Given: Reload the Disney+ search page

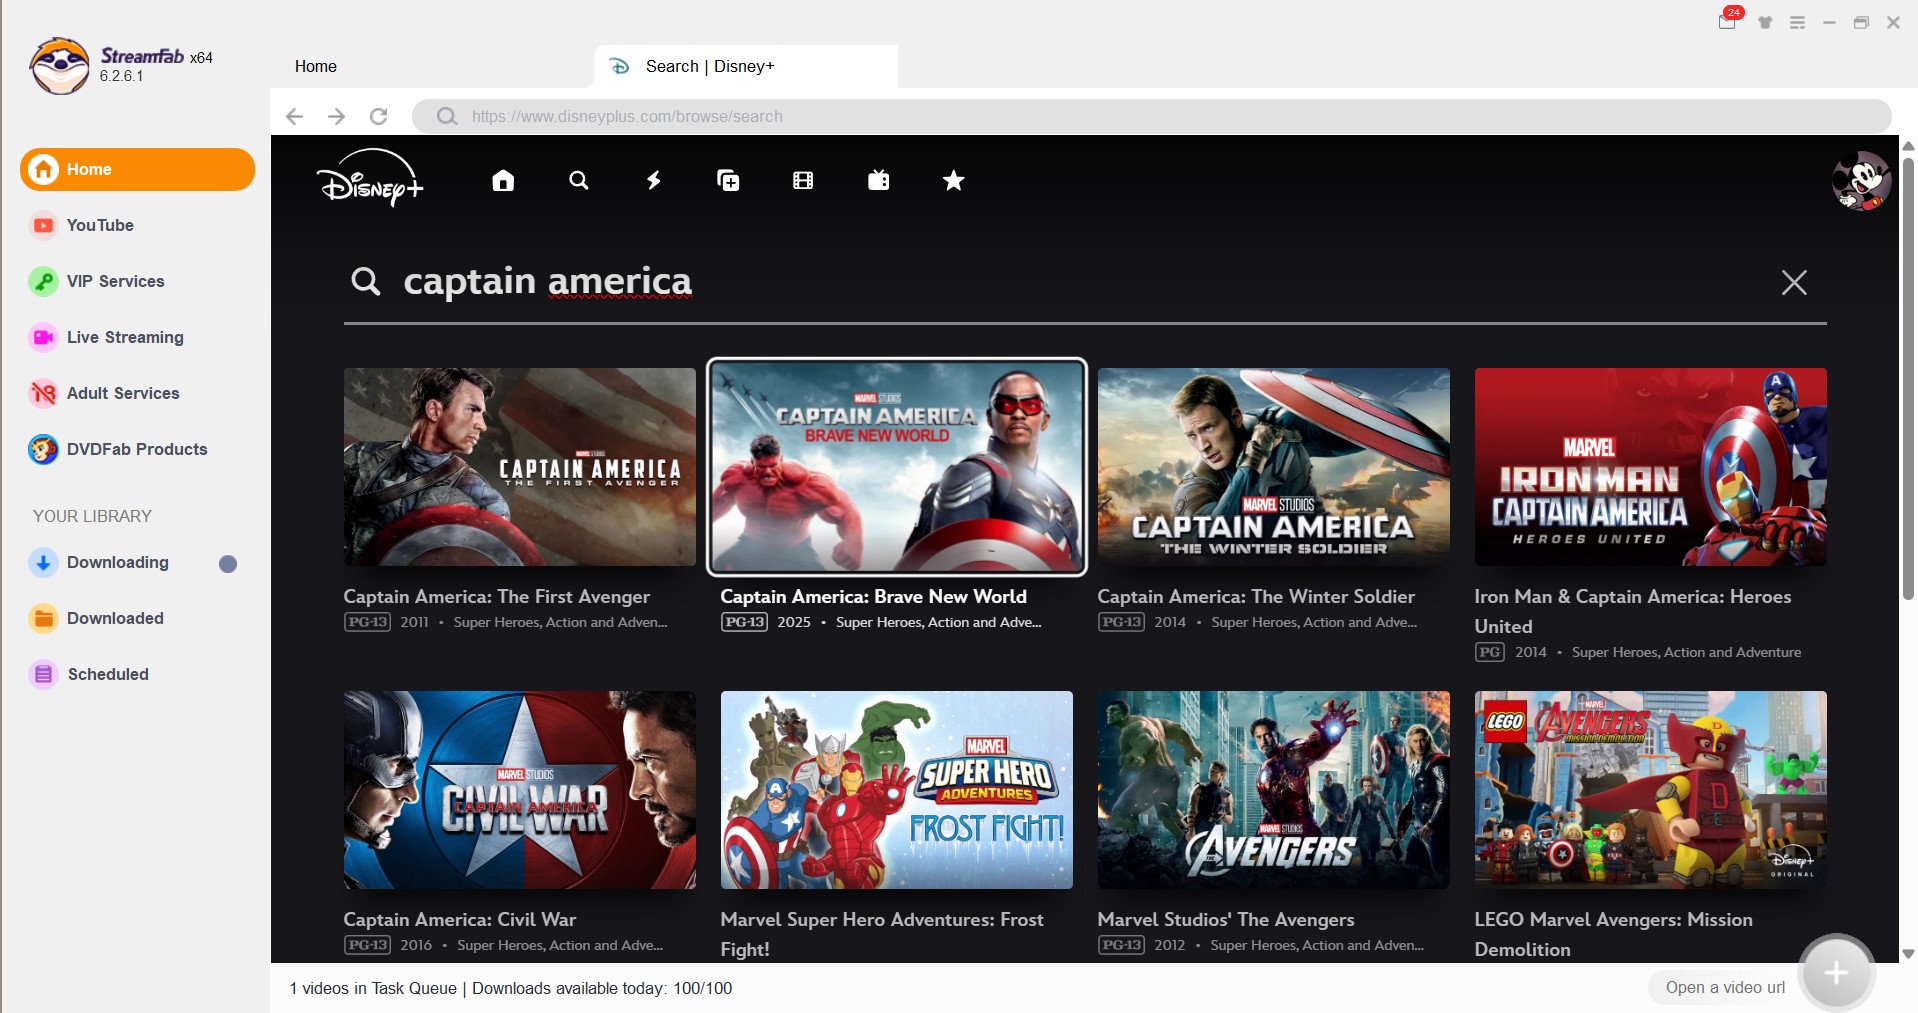Looking at the screenshot, I should coord(379,116).
